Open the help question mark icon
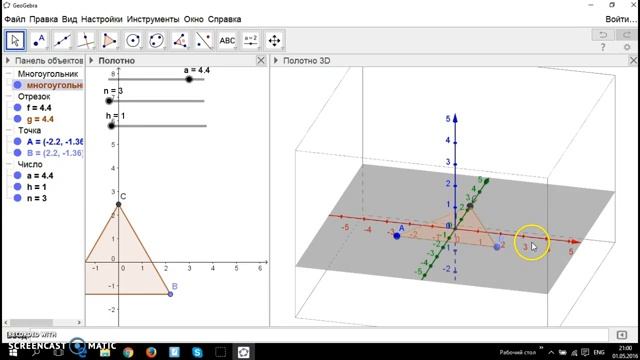The image size is (640, 360). [x=603, y=47]
